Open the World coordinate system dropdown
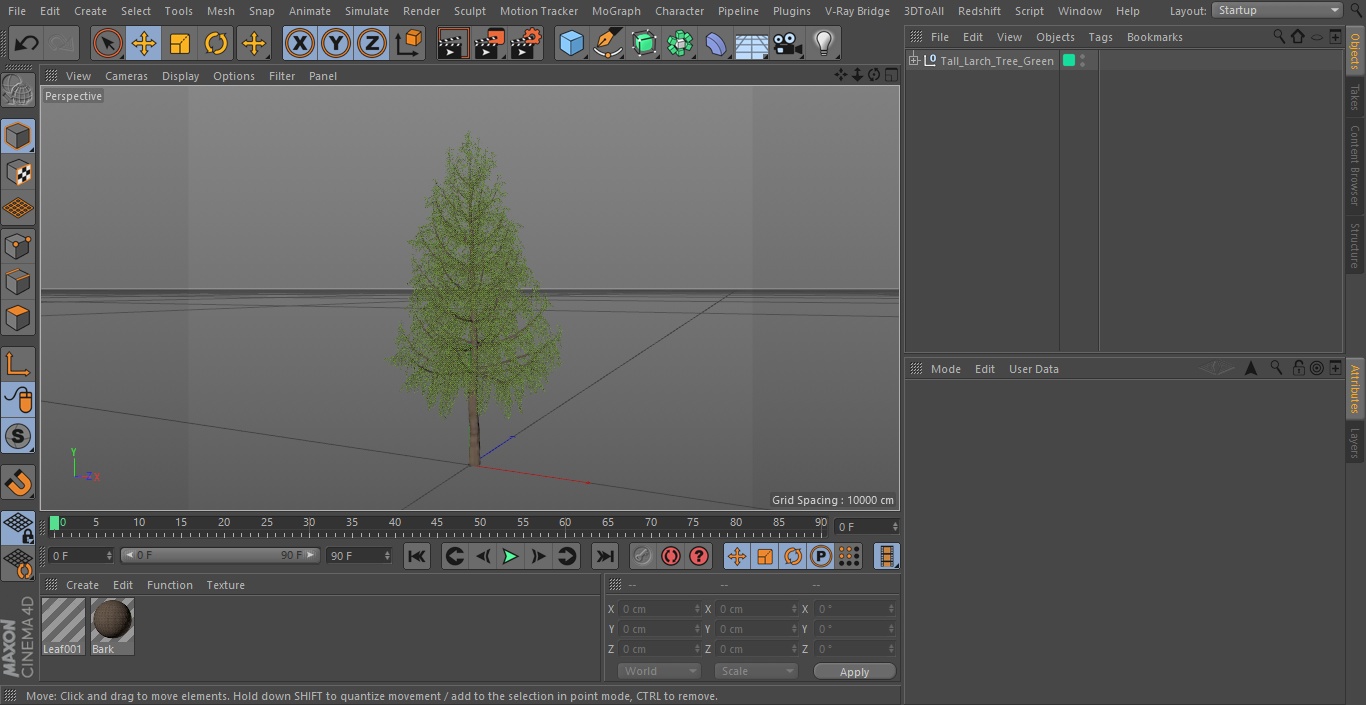This screenshot has height=705, width=1366. click(x=658, y=671)
